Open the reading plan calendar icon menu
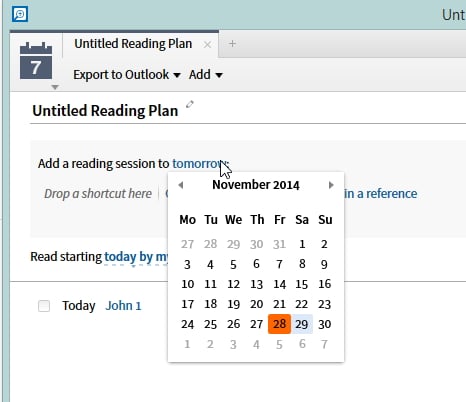Viewport: 466px width, 402px height. tap(36, 61)
